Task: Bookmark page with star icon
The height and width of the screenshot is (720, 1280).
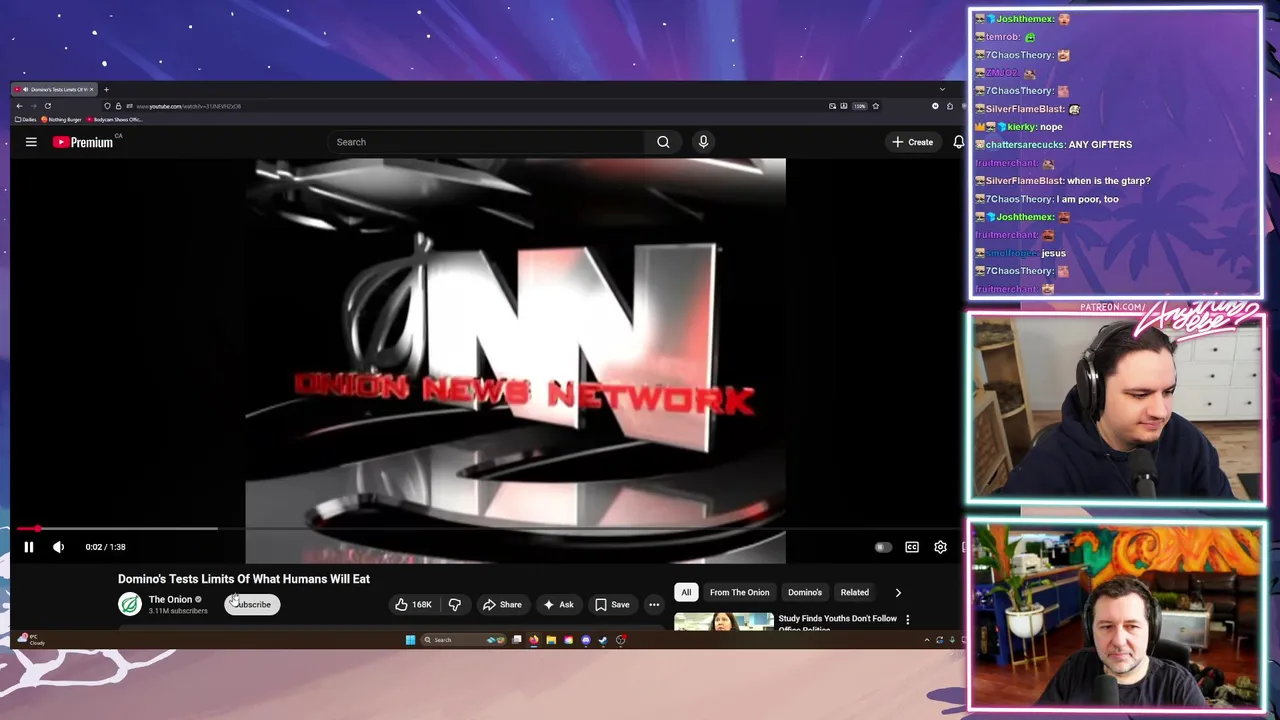Action: pyautogui.click(x=875, y=106)
